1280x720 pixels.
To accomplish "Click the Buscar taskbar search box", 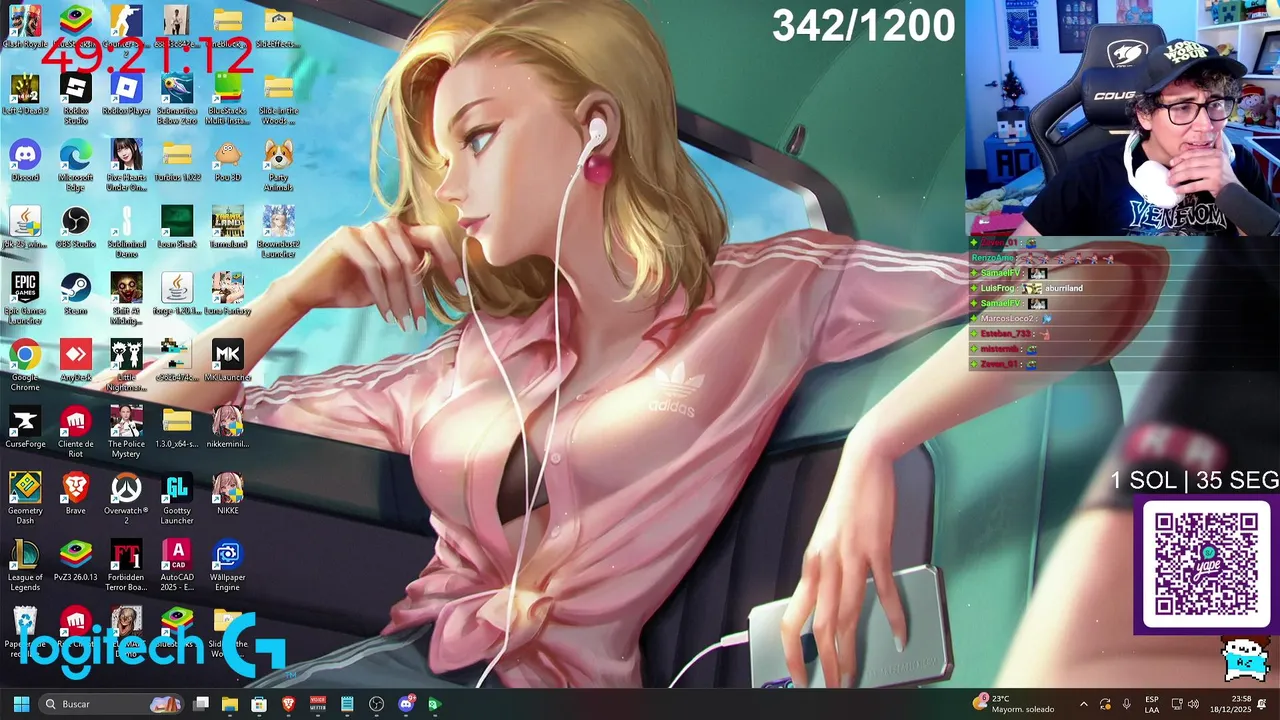I will (112, 704).
